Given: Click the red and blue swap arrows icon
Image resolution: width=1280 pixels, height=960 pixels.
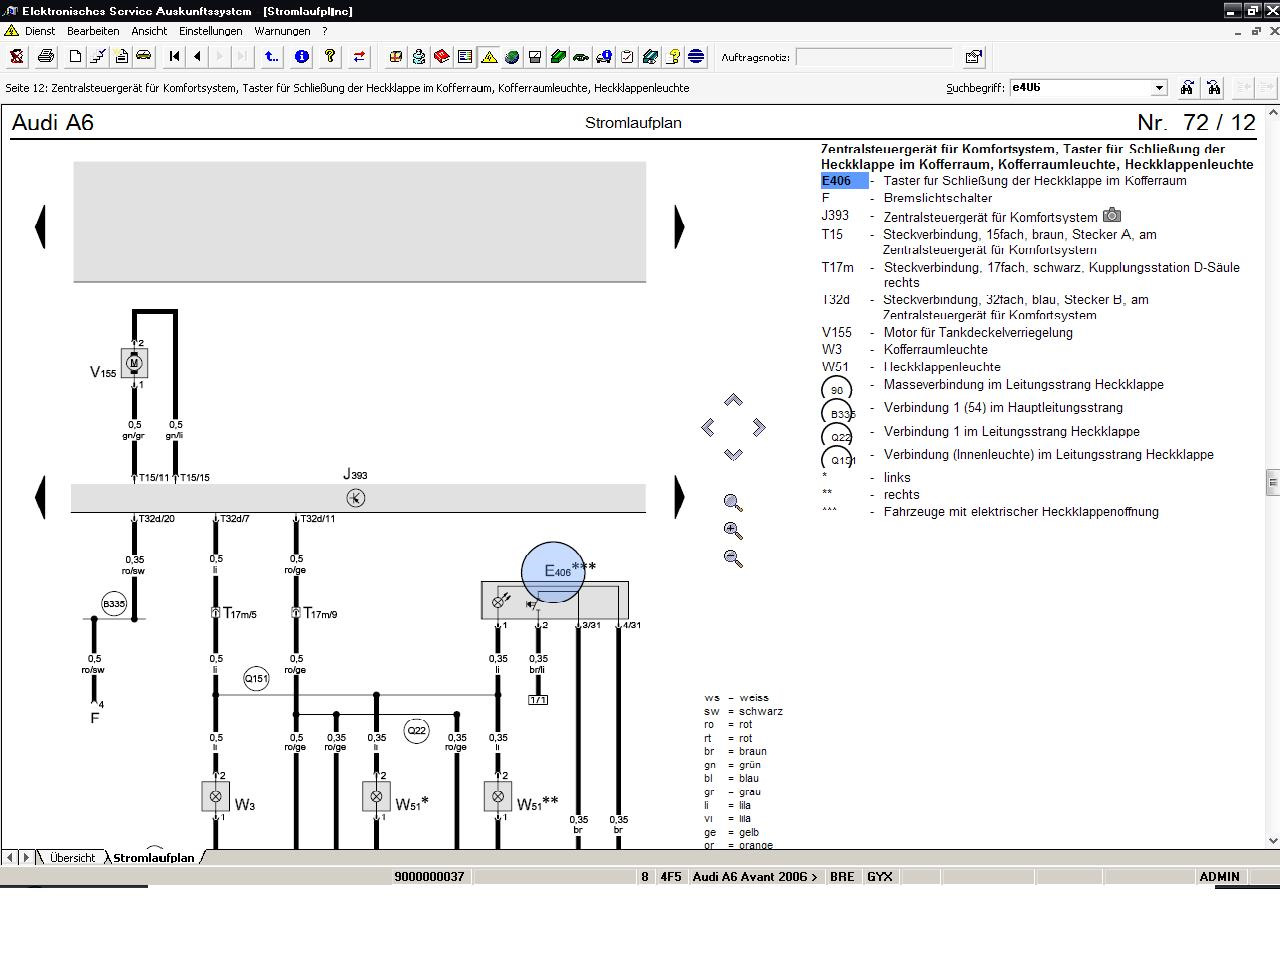Looking at the screenshot, I should 359,57.
